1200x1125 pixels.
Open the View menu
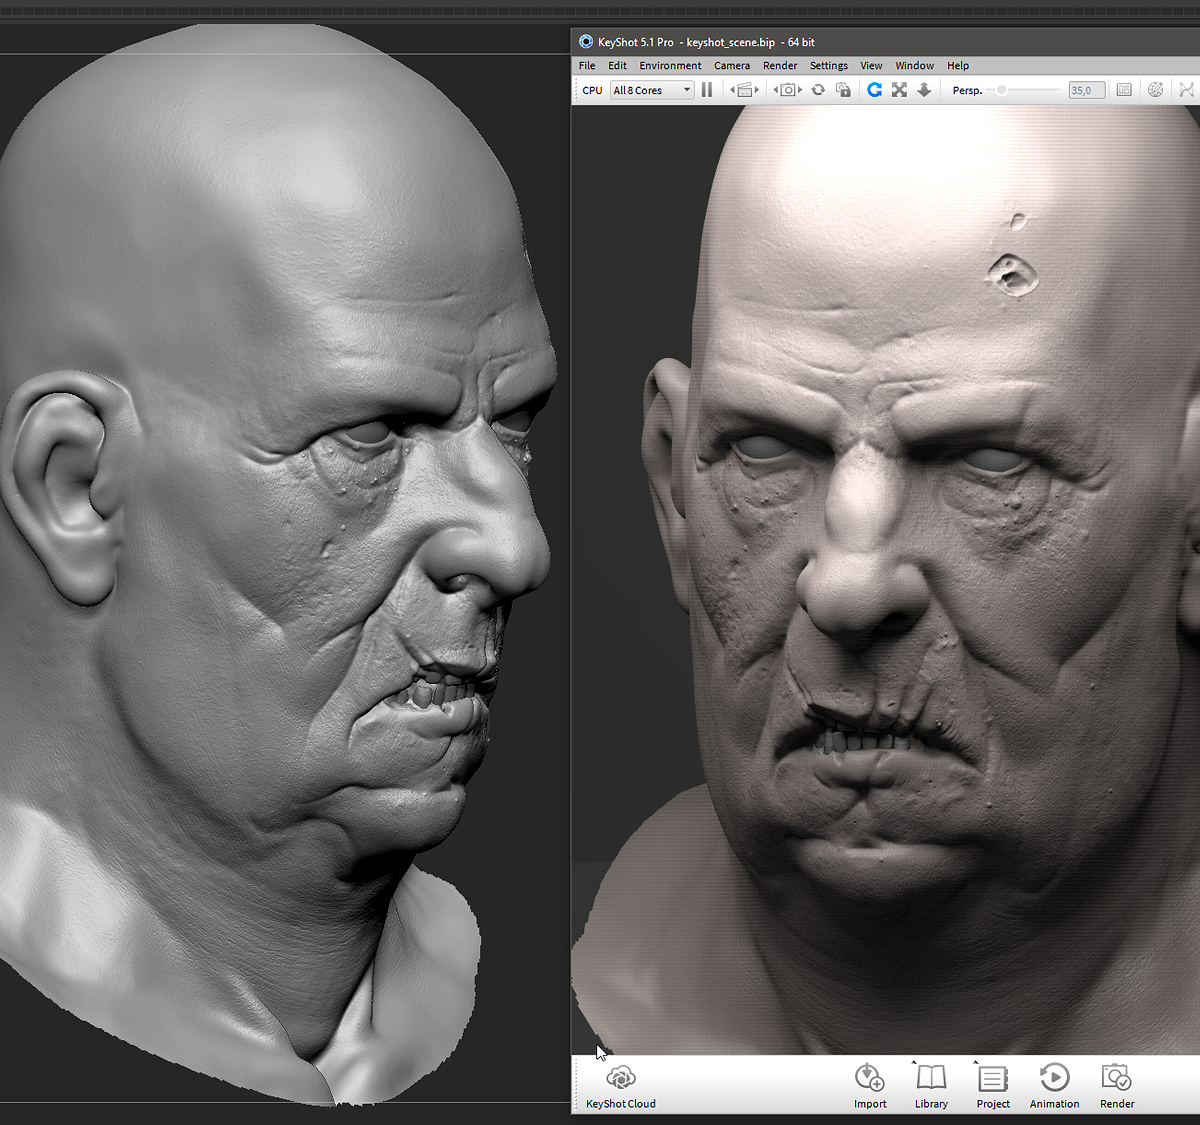871,66
